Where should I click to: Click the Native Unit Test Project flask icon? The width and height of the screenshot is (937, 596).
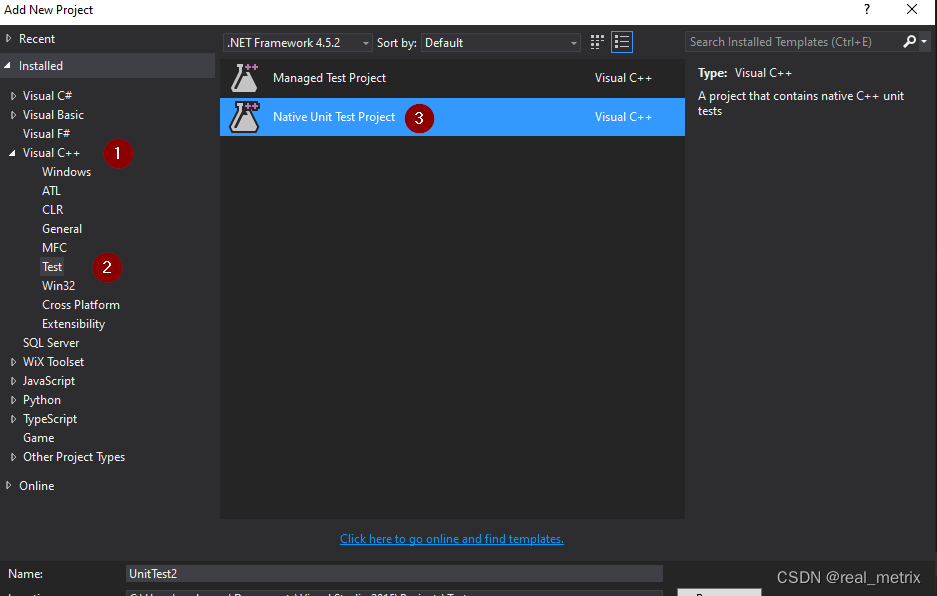pyautogui.click(x=244, y=117)
